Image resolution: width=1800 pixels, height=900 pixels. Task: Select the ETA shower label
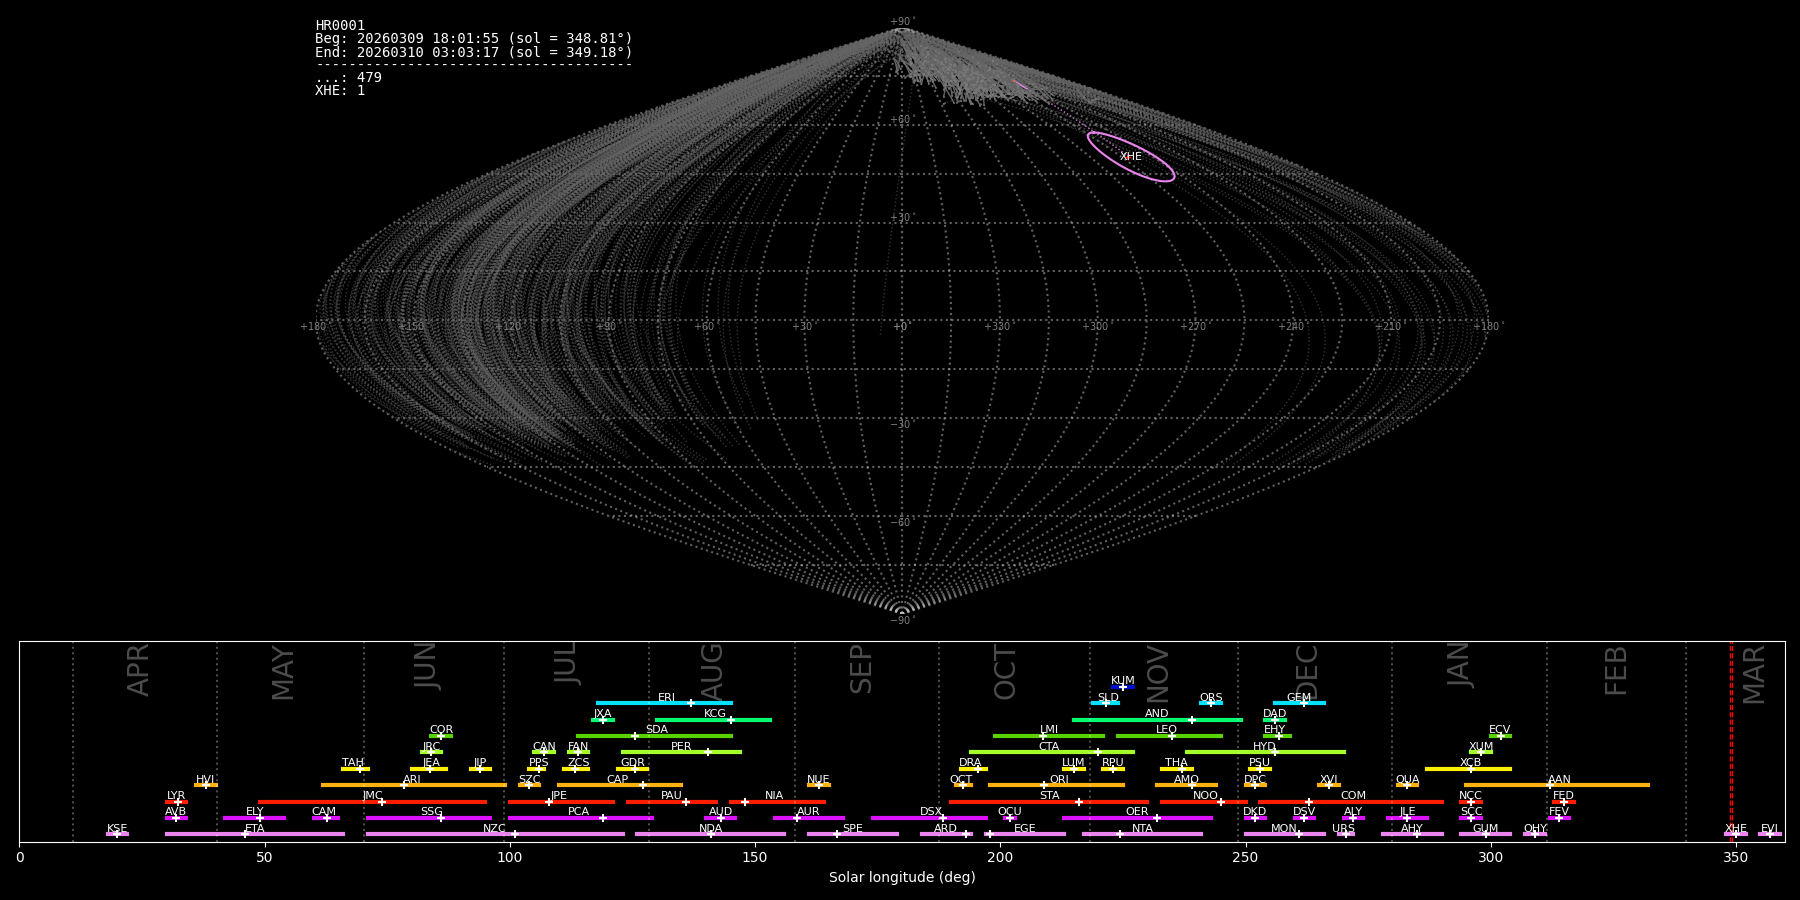[x=255, y=829]
